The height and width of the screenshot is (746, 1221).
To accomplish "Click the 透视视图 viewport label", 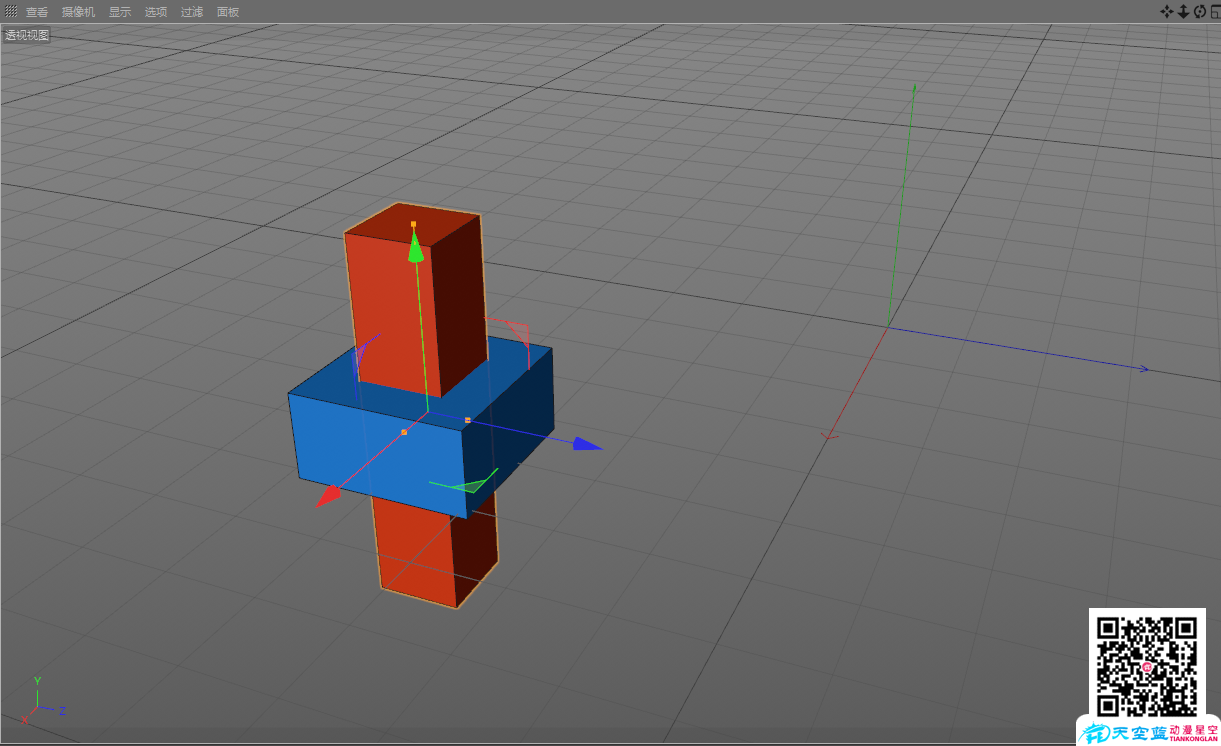I will tap(27, 35).
